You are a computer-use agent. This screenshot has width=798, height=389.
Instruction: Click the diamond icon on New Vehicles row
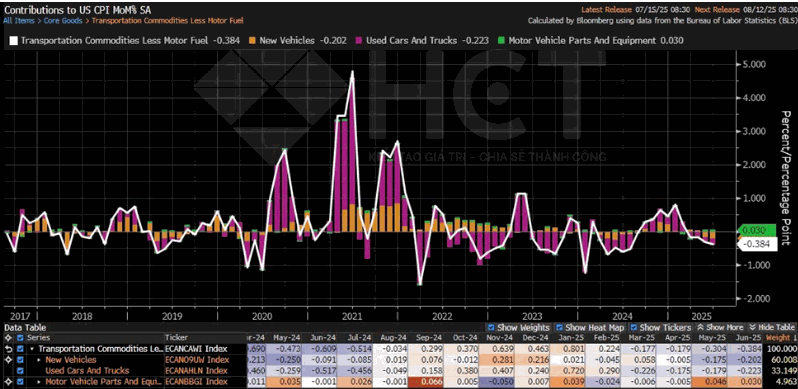(x=8, y=360)
